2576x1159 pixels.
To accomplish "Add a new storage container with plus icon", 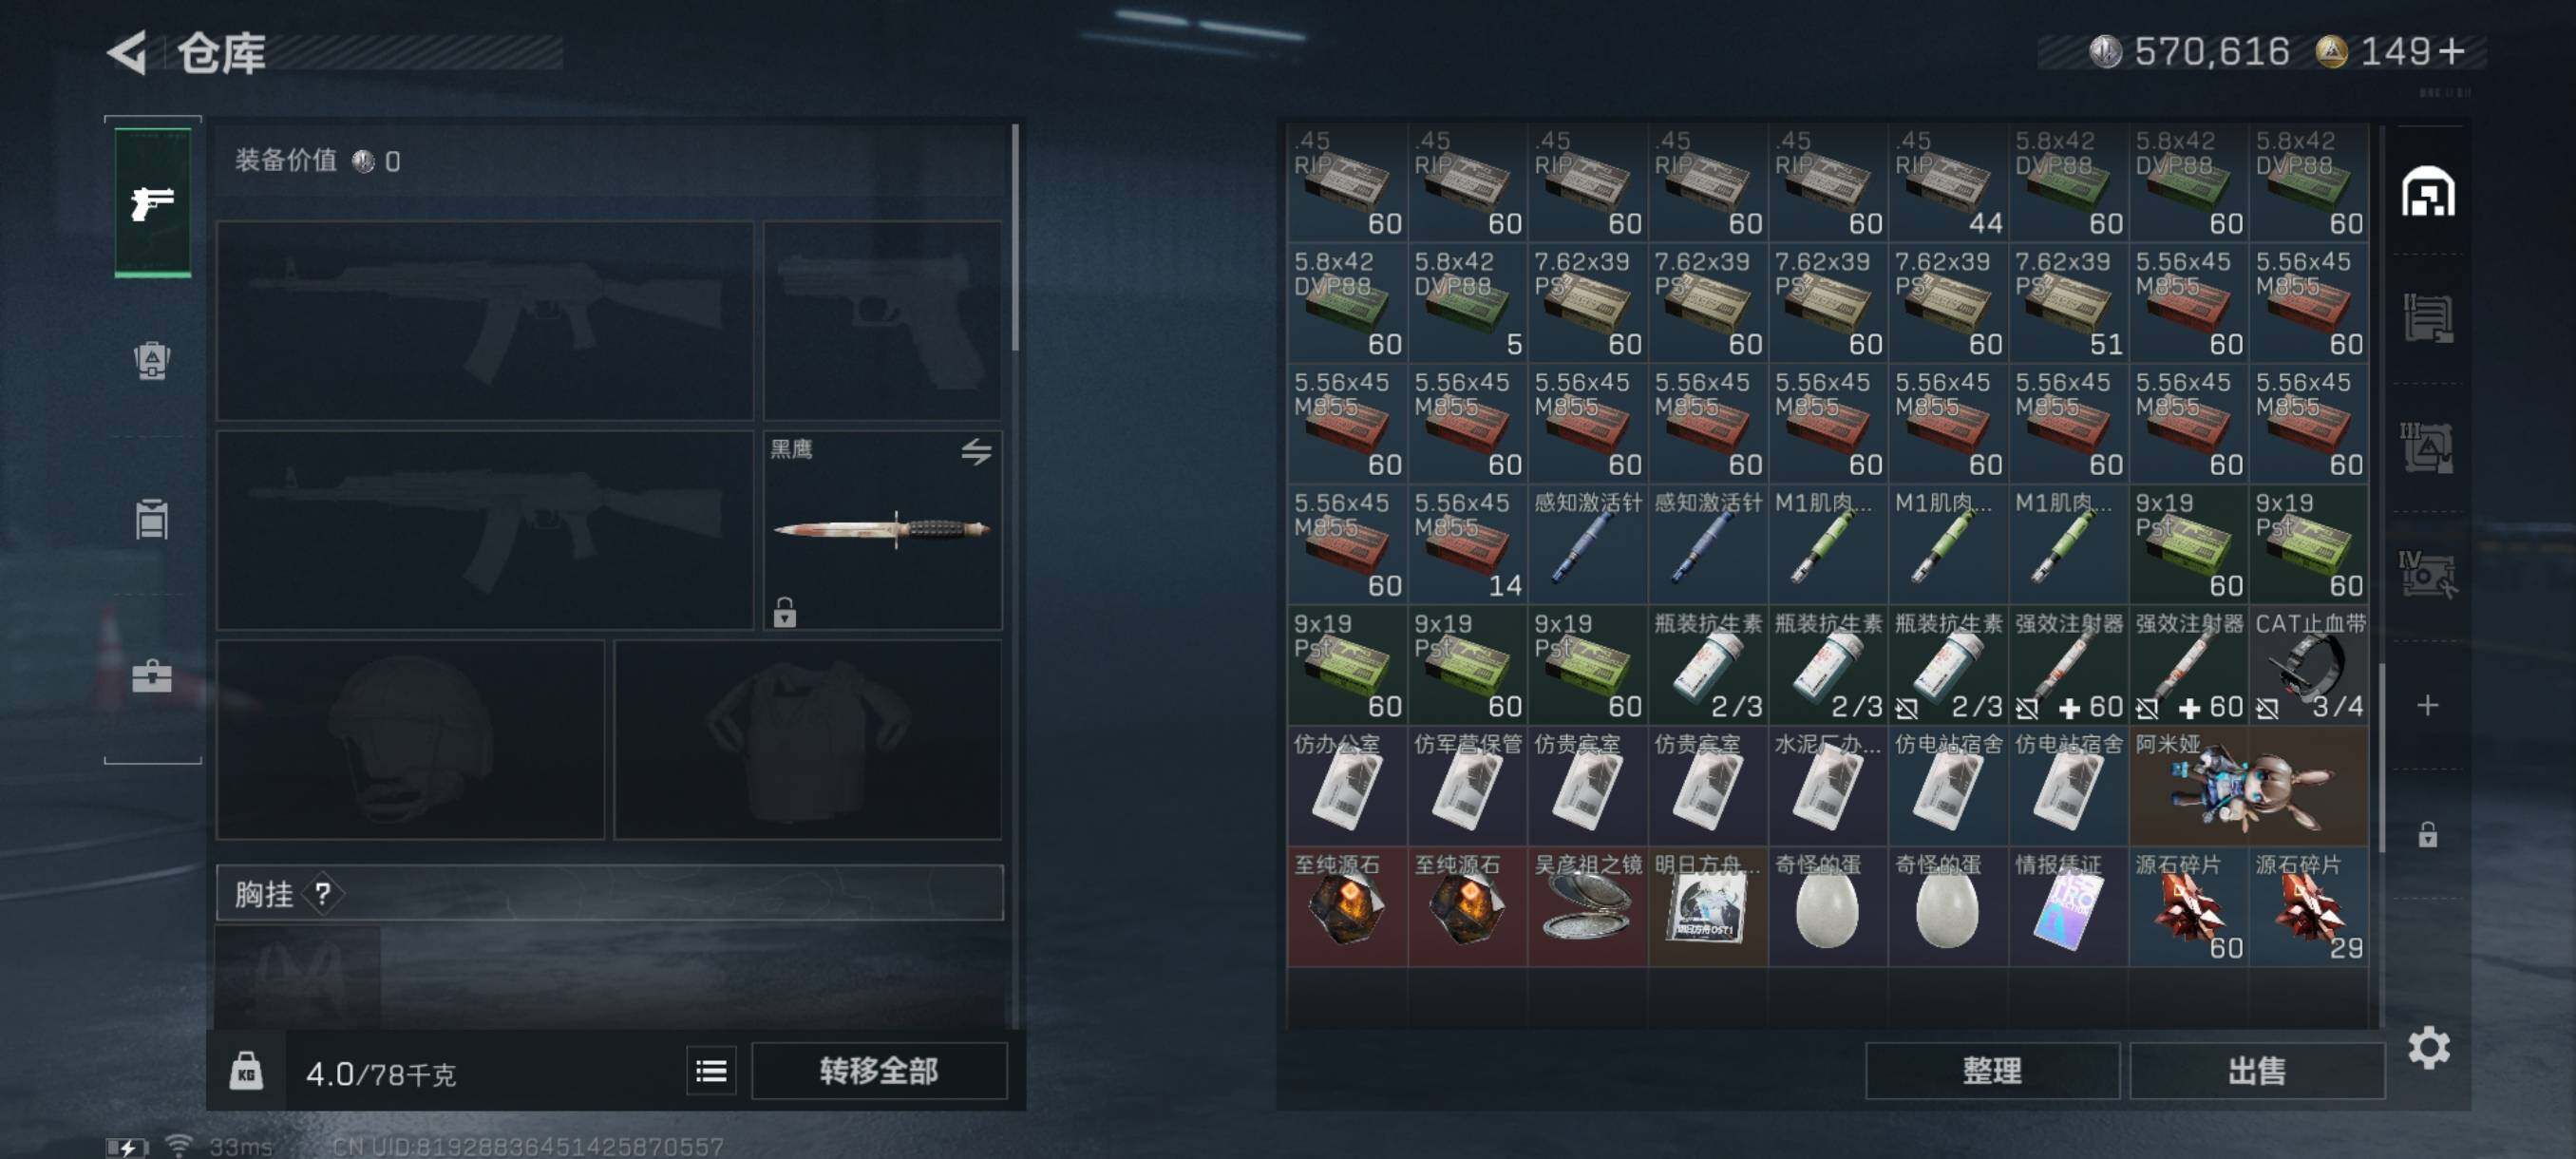I will (x=2428, y=705).
